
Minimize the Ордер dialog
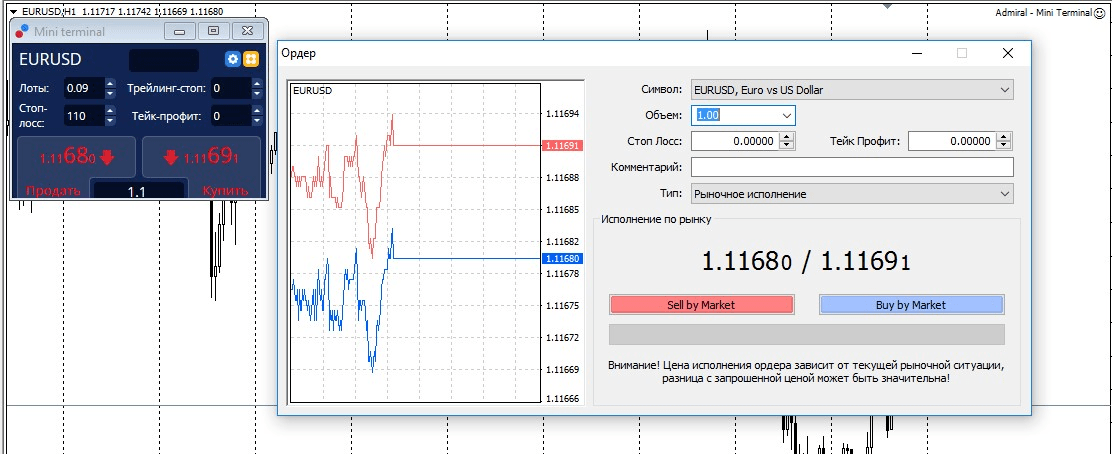[x=918, y=53]
